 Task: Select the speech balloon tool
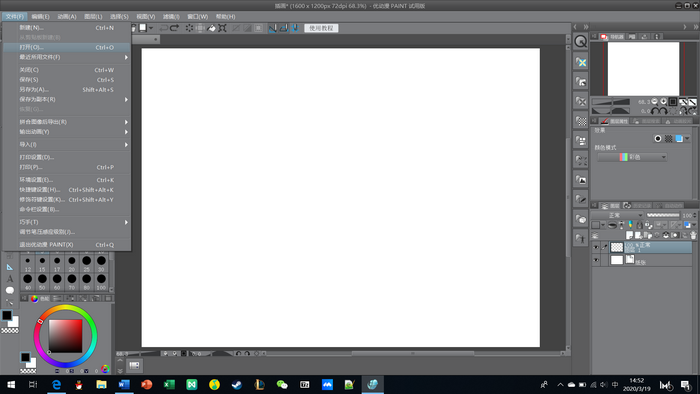click(10, 290)
